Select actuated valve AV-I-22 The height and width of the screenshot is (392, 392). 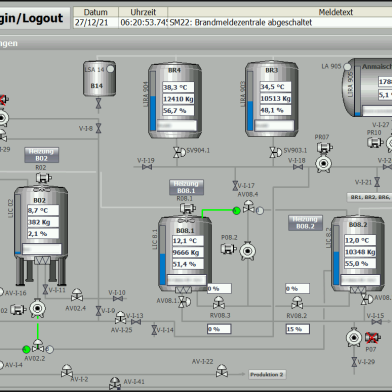(x=222, y=371)
